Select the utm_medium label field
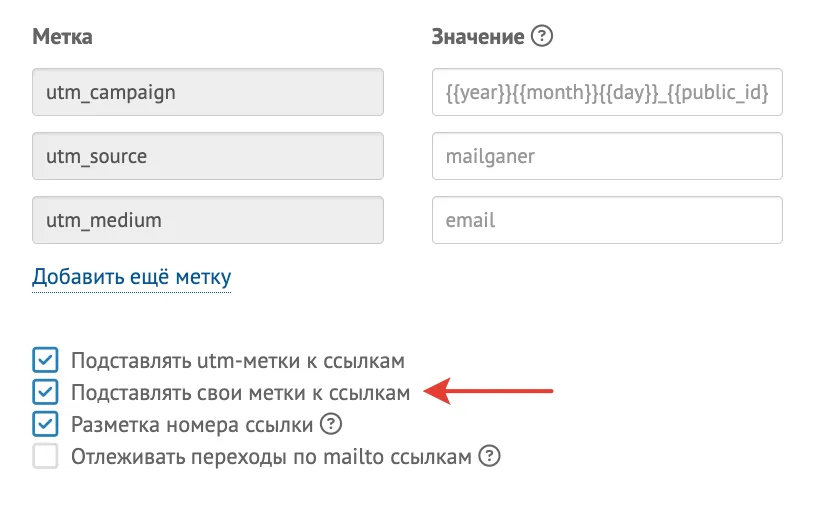The image size is (814, 516). [x=208, y=220]
